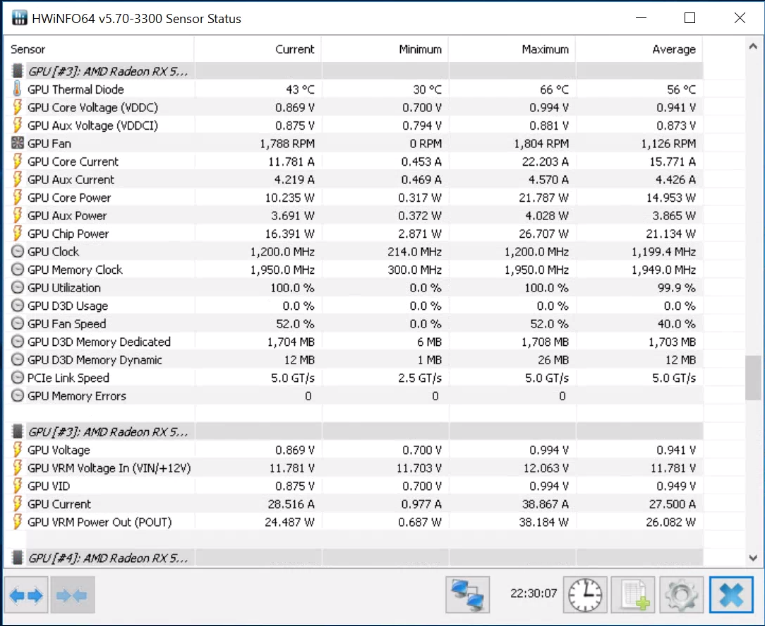
Task: Click the GPU Chip Power lightning icon
Action: point(17,234)
